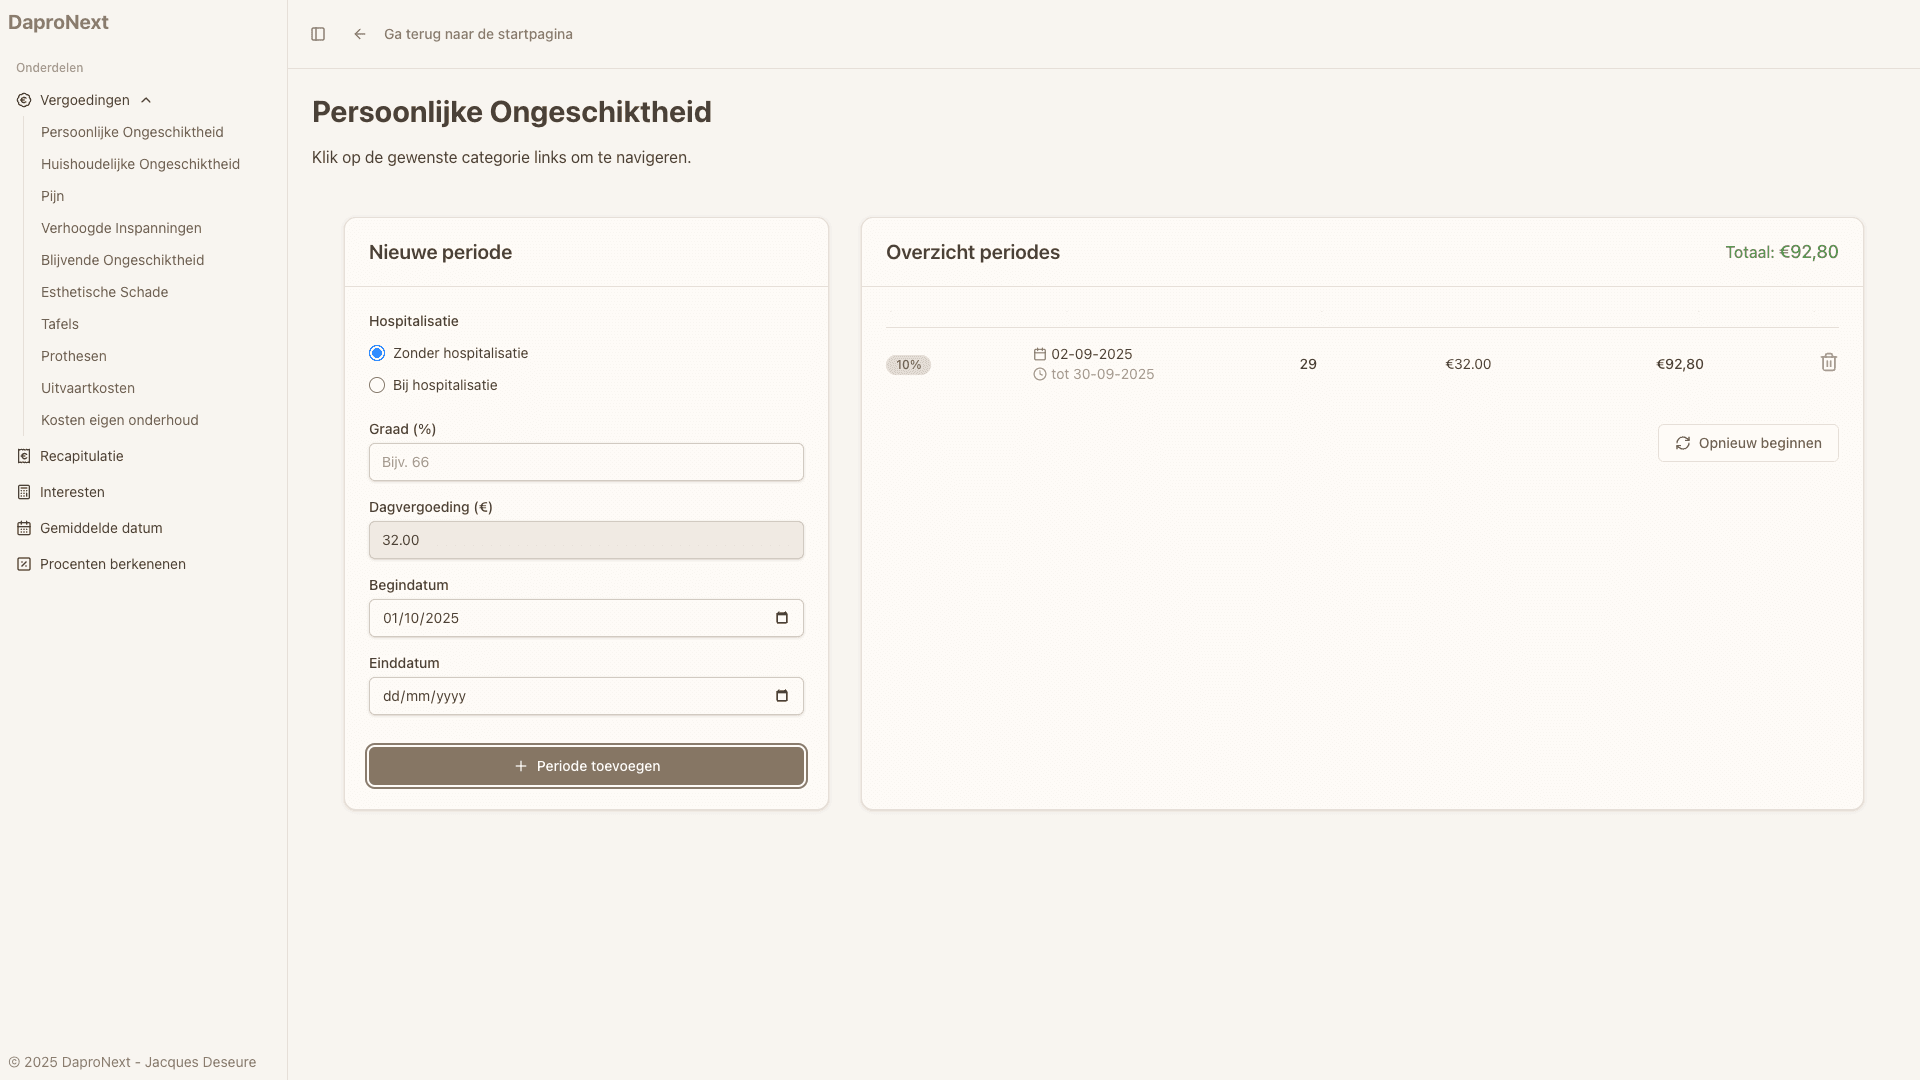This screenshot has width=1920, height=1080.
Task: Click the Recapitulatie panel icon
Action: 23,456
